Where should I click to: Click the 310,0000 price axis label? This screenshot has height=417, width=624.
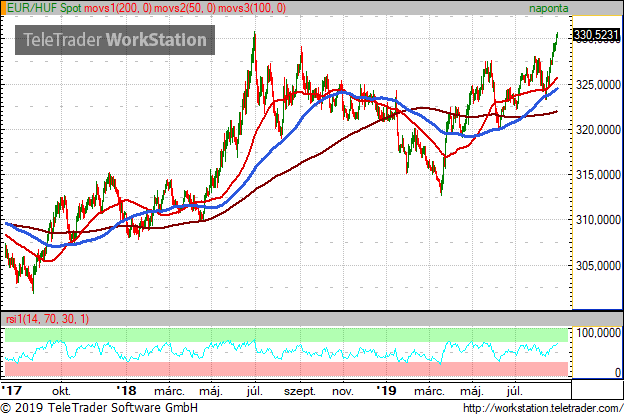click(599, 220)
